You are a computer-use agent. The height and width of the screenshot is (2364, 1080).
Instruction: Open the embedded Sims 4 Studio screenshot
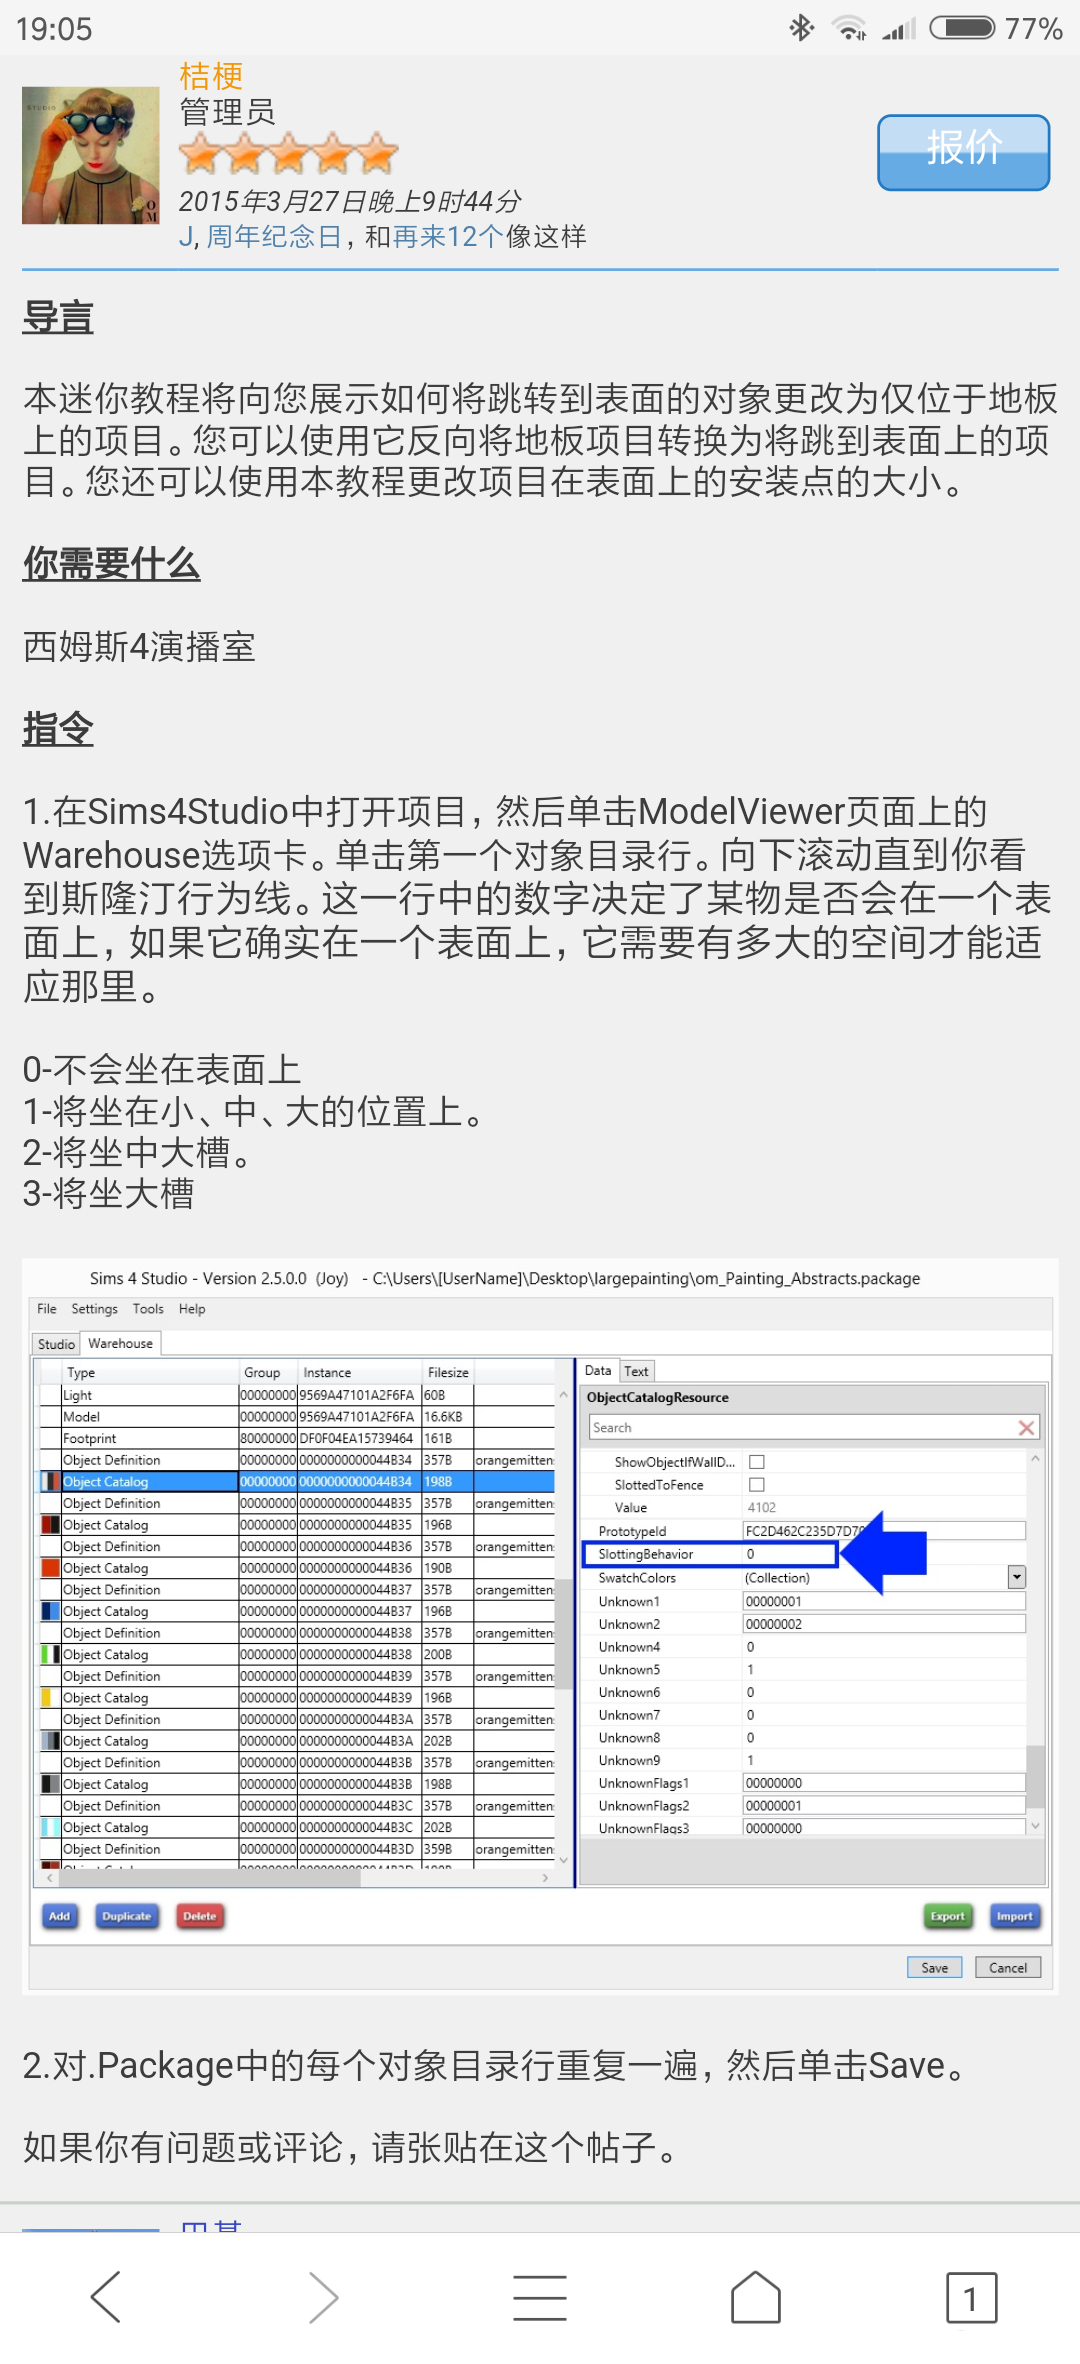(540, 1626)
